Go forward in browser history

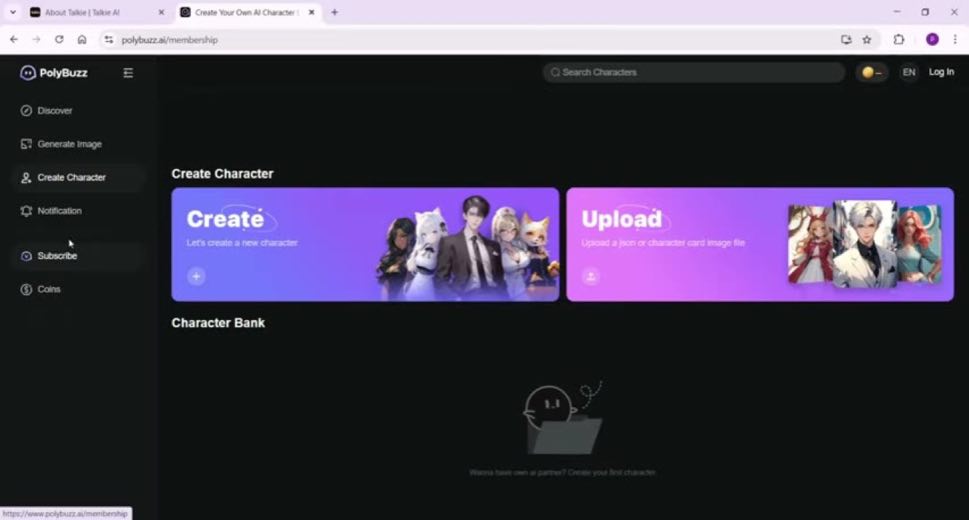coord(36,40)
